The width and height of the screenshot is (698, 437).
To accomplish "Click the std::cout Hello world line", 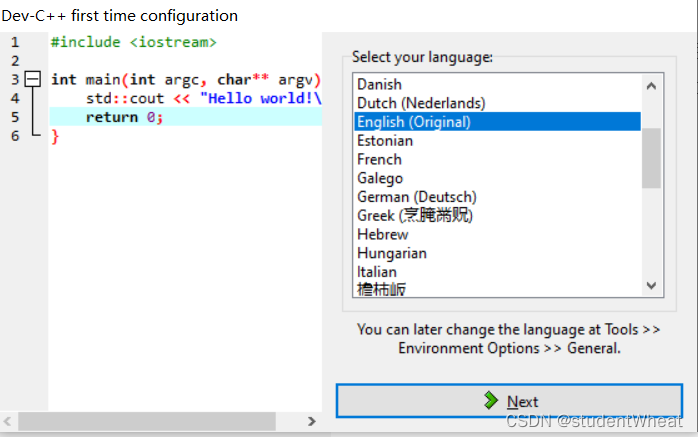I will (x=203, y=98).
